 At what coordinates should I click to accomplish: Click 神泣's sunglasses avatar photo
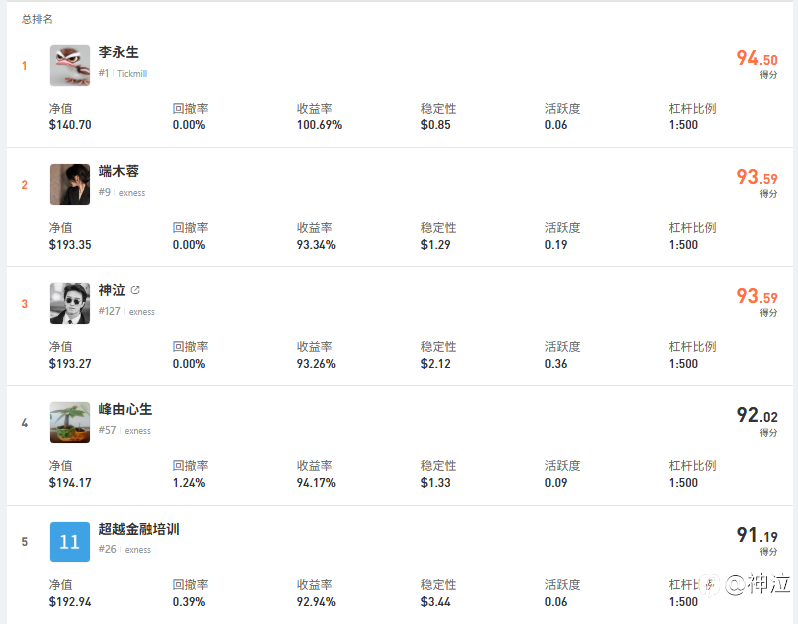coord(70,303)
